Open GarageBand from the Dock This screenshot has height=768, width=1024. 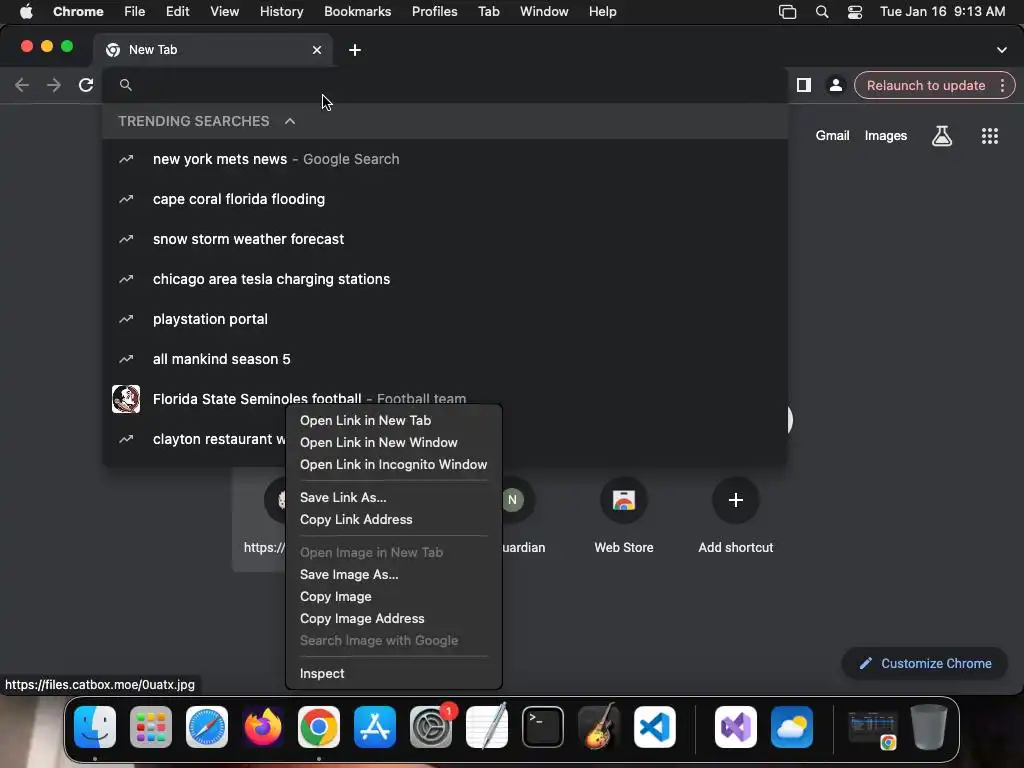click(599, 727)
